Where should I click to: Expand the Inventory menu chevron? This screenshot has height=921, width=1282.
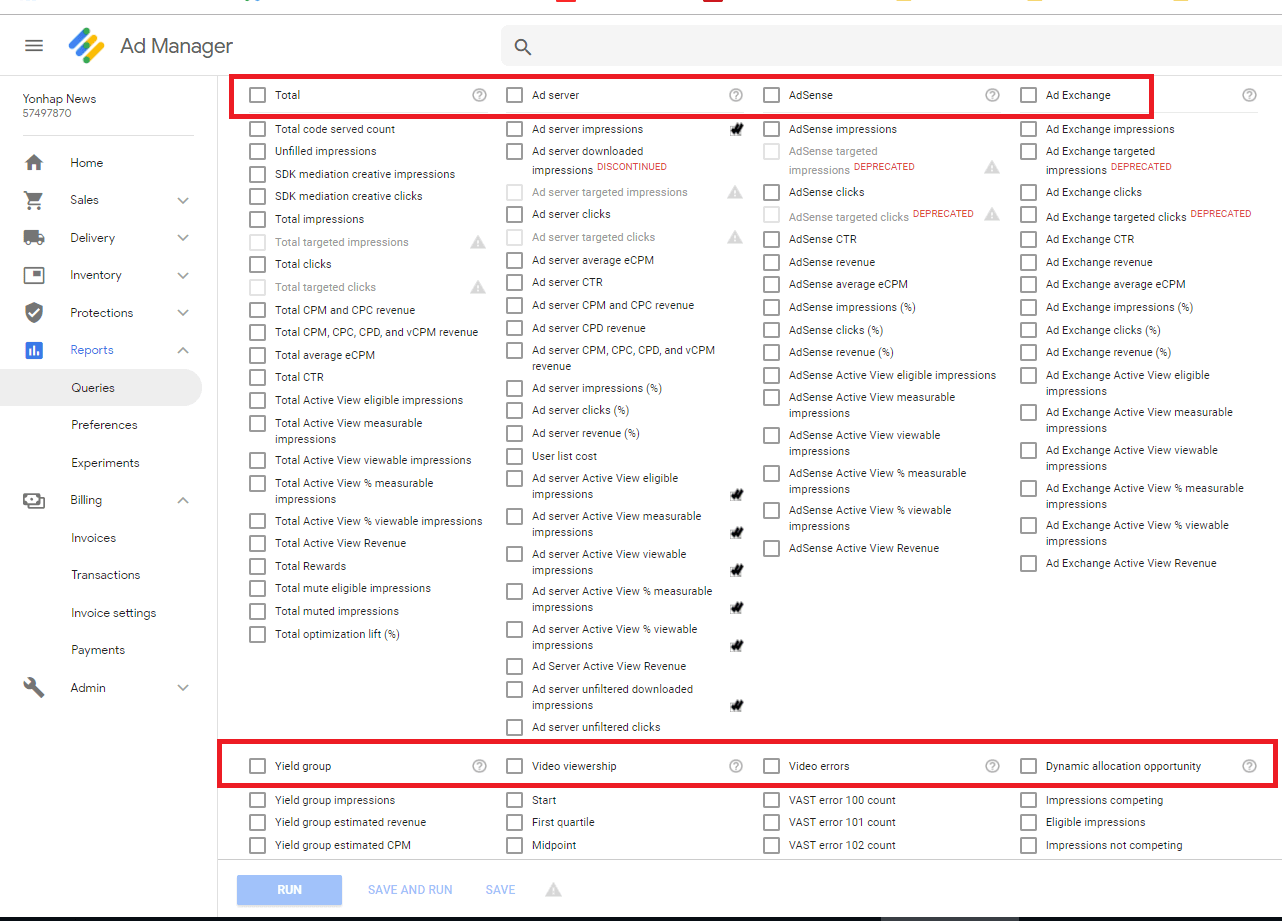pyautogui.click(x=183, y=275)
